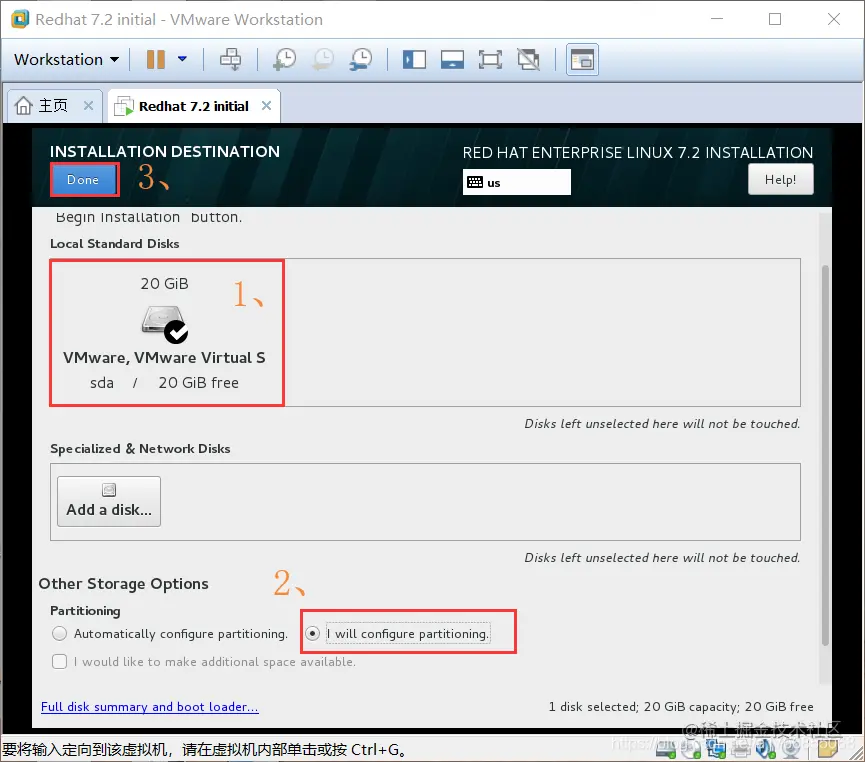
Task: Click the installer vertical scrollbar
Action: tap(825, 455)
